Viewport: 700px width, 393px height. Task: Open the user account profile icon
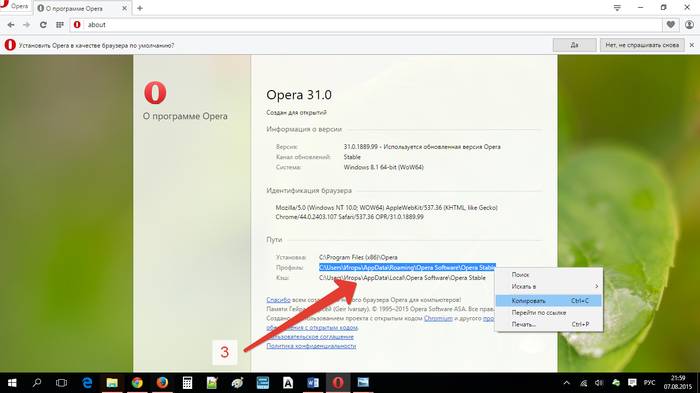689,25
